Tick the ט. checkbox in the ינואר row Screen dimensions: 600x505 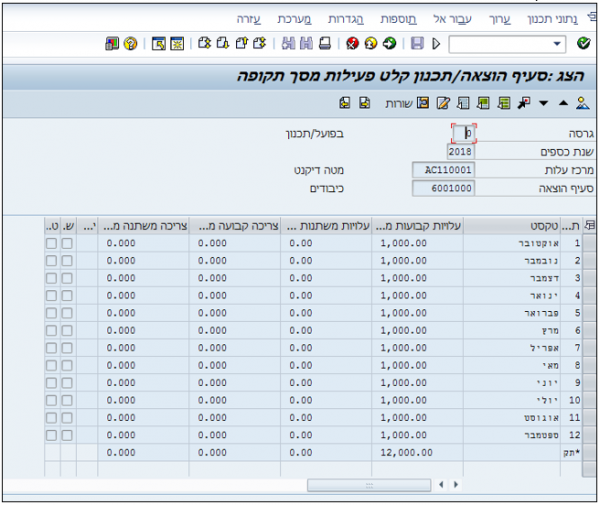pyautogui.click(x=51, y=296)
